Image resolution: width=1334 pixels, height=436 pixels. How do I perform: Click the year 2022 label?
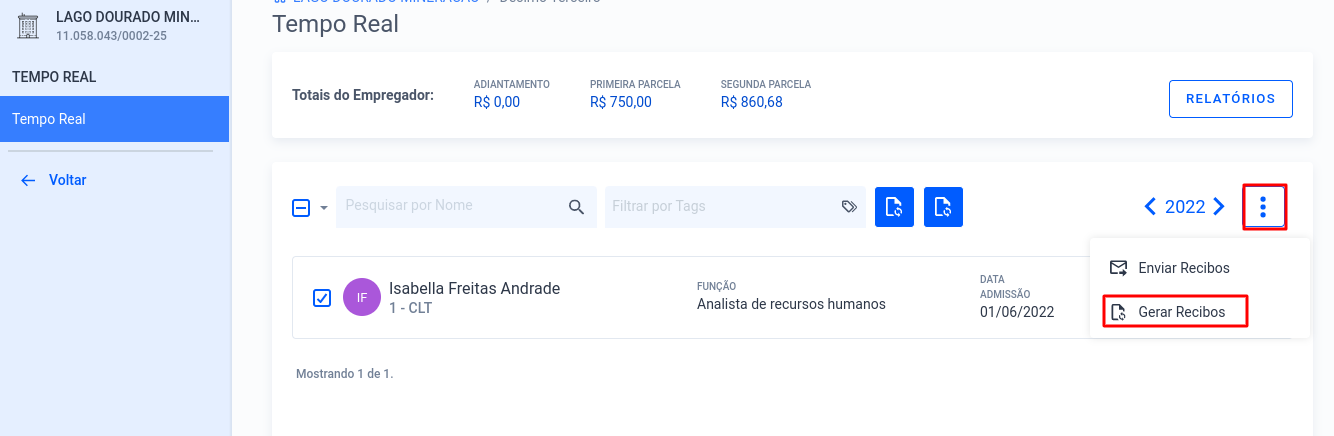tap(1185, 207)
